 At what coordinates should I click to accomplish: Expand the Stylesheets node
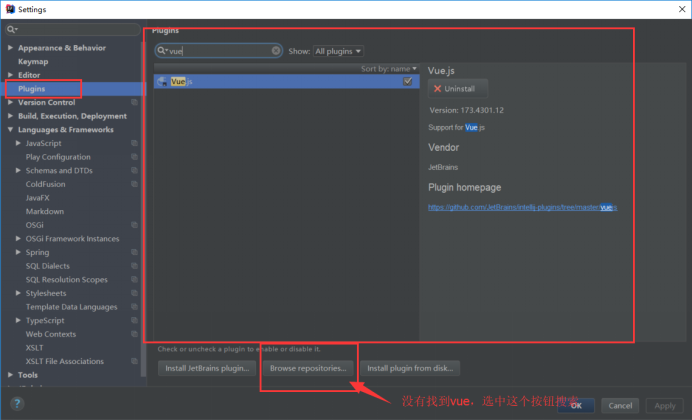coord(18,293)
